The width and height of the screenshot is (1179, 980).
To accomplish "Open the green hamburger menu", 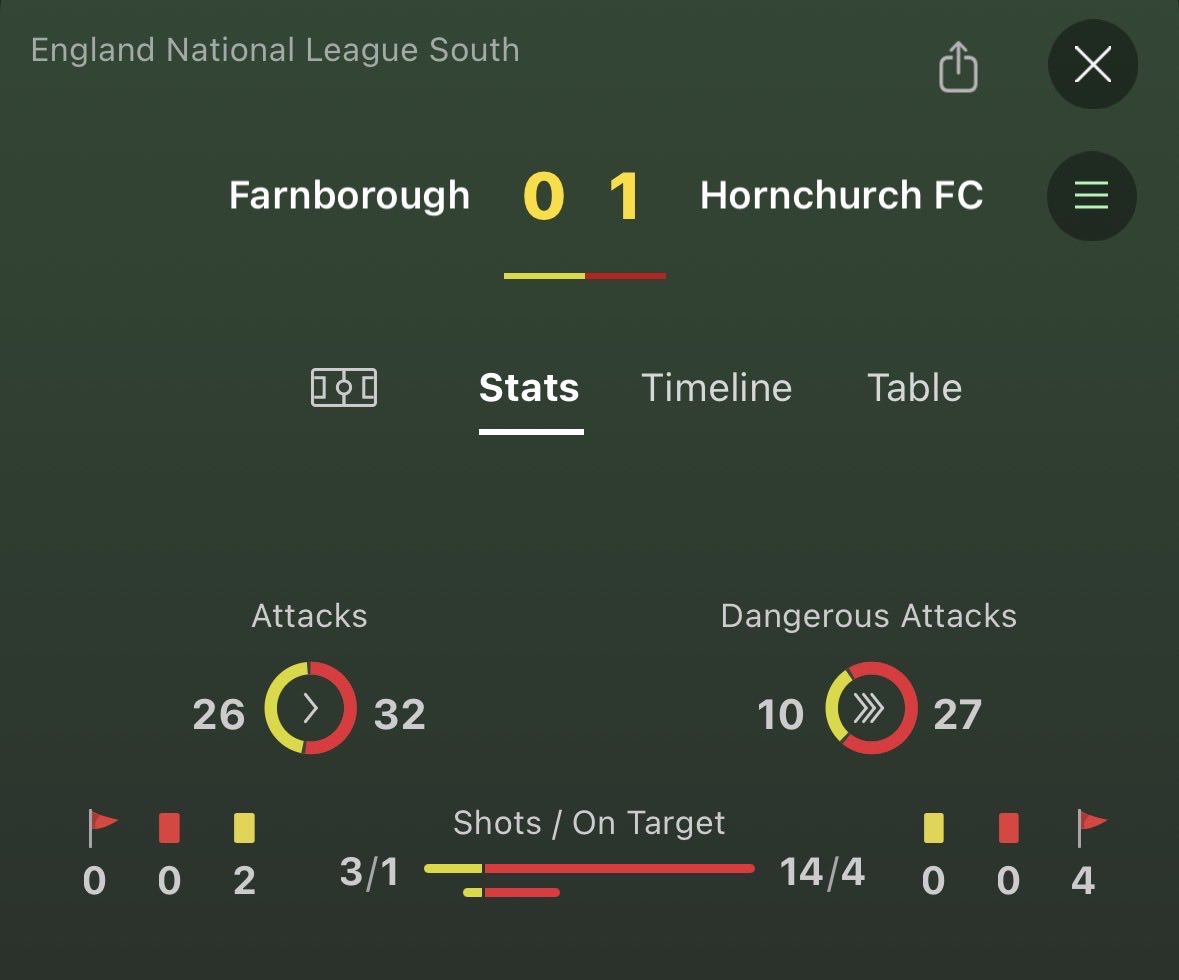I will tap(1091, 196).
